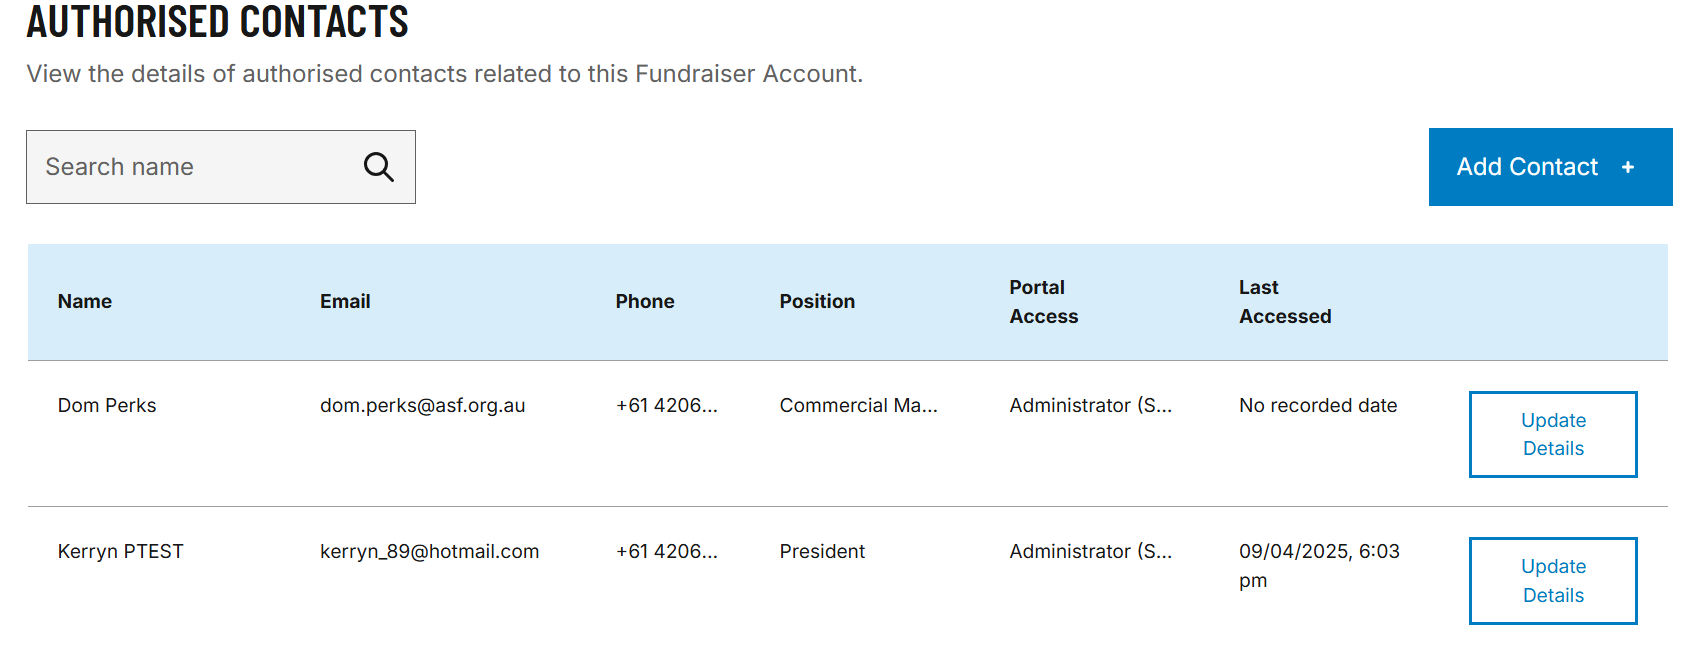Click the Phone column header
Screen dimensions: 1693x663
[645, 301]
